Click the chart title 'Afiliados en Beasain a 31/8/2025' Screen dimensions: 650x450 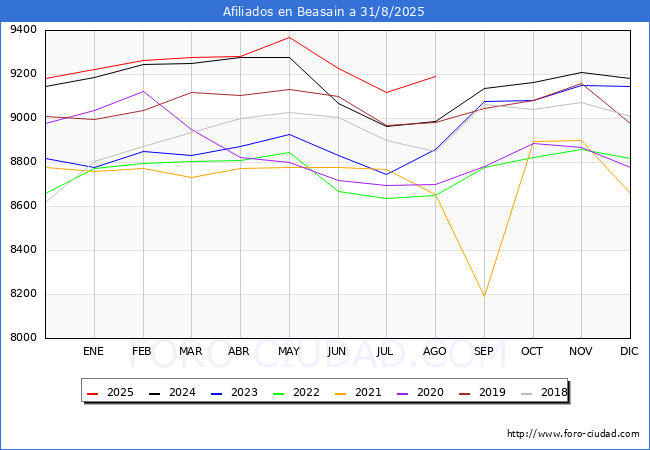(323, 12)
